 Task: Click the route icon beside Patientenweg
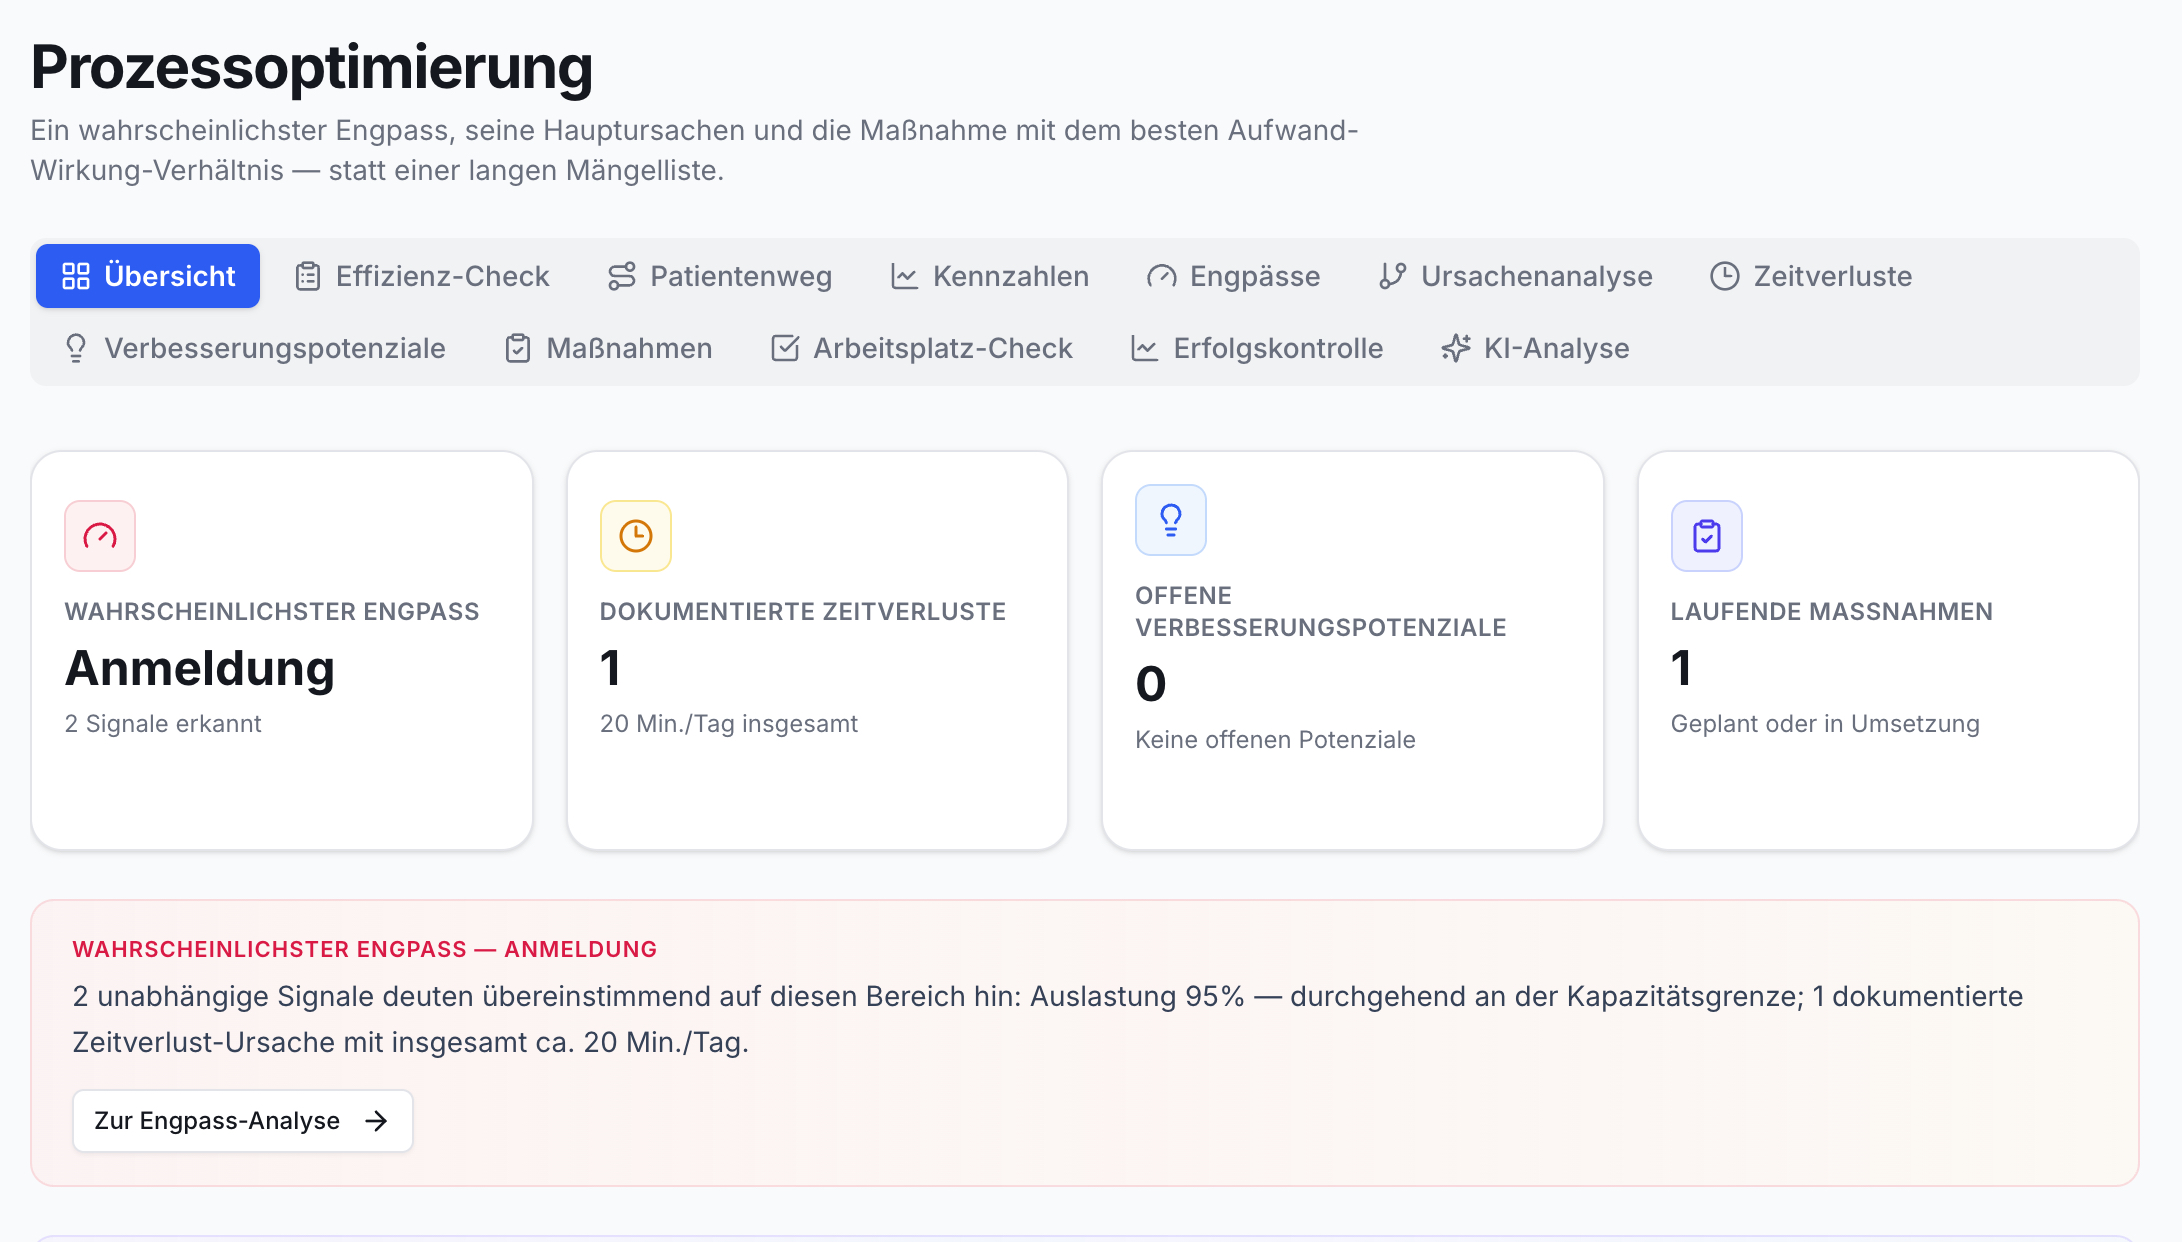[x=622, y=276]
